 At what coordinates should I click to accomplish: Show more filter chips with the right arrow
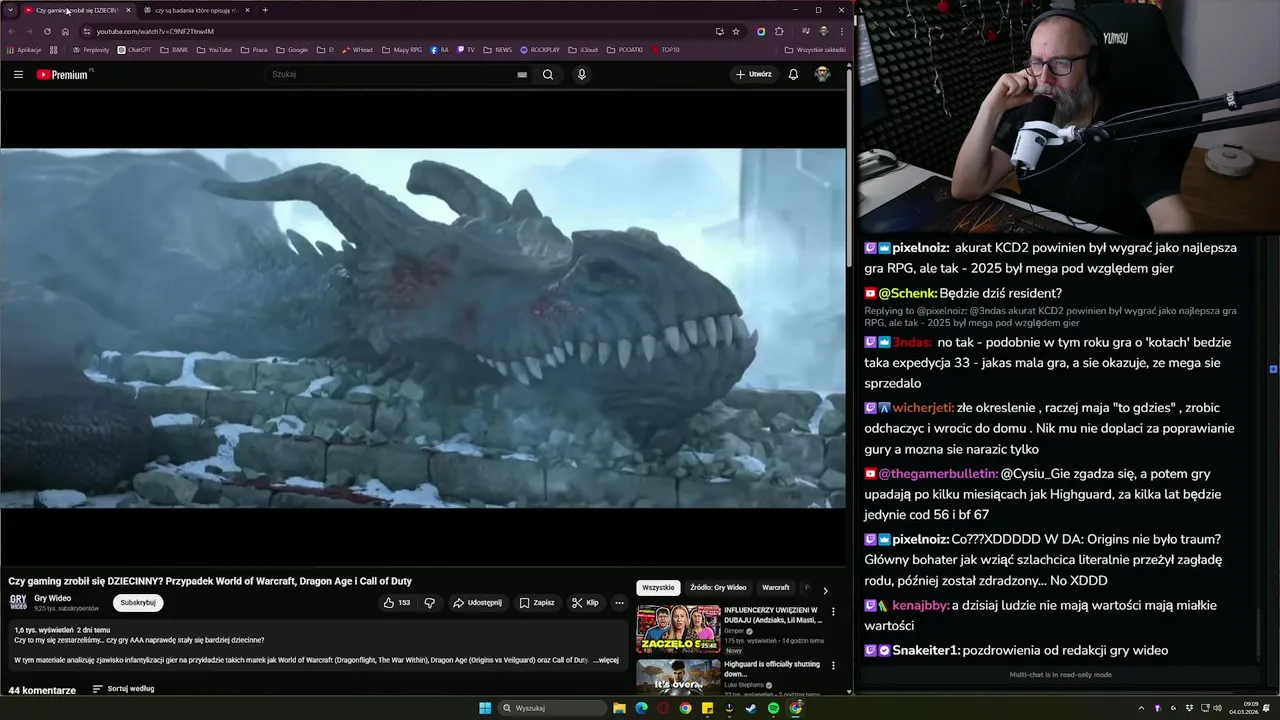[x=825, y=590]
